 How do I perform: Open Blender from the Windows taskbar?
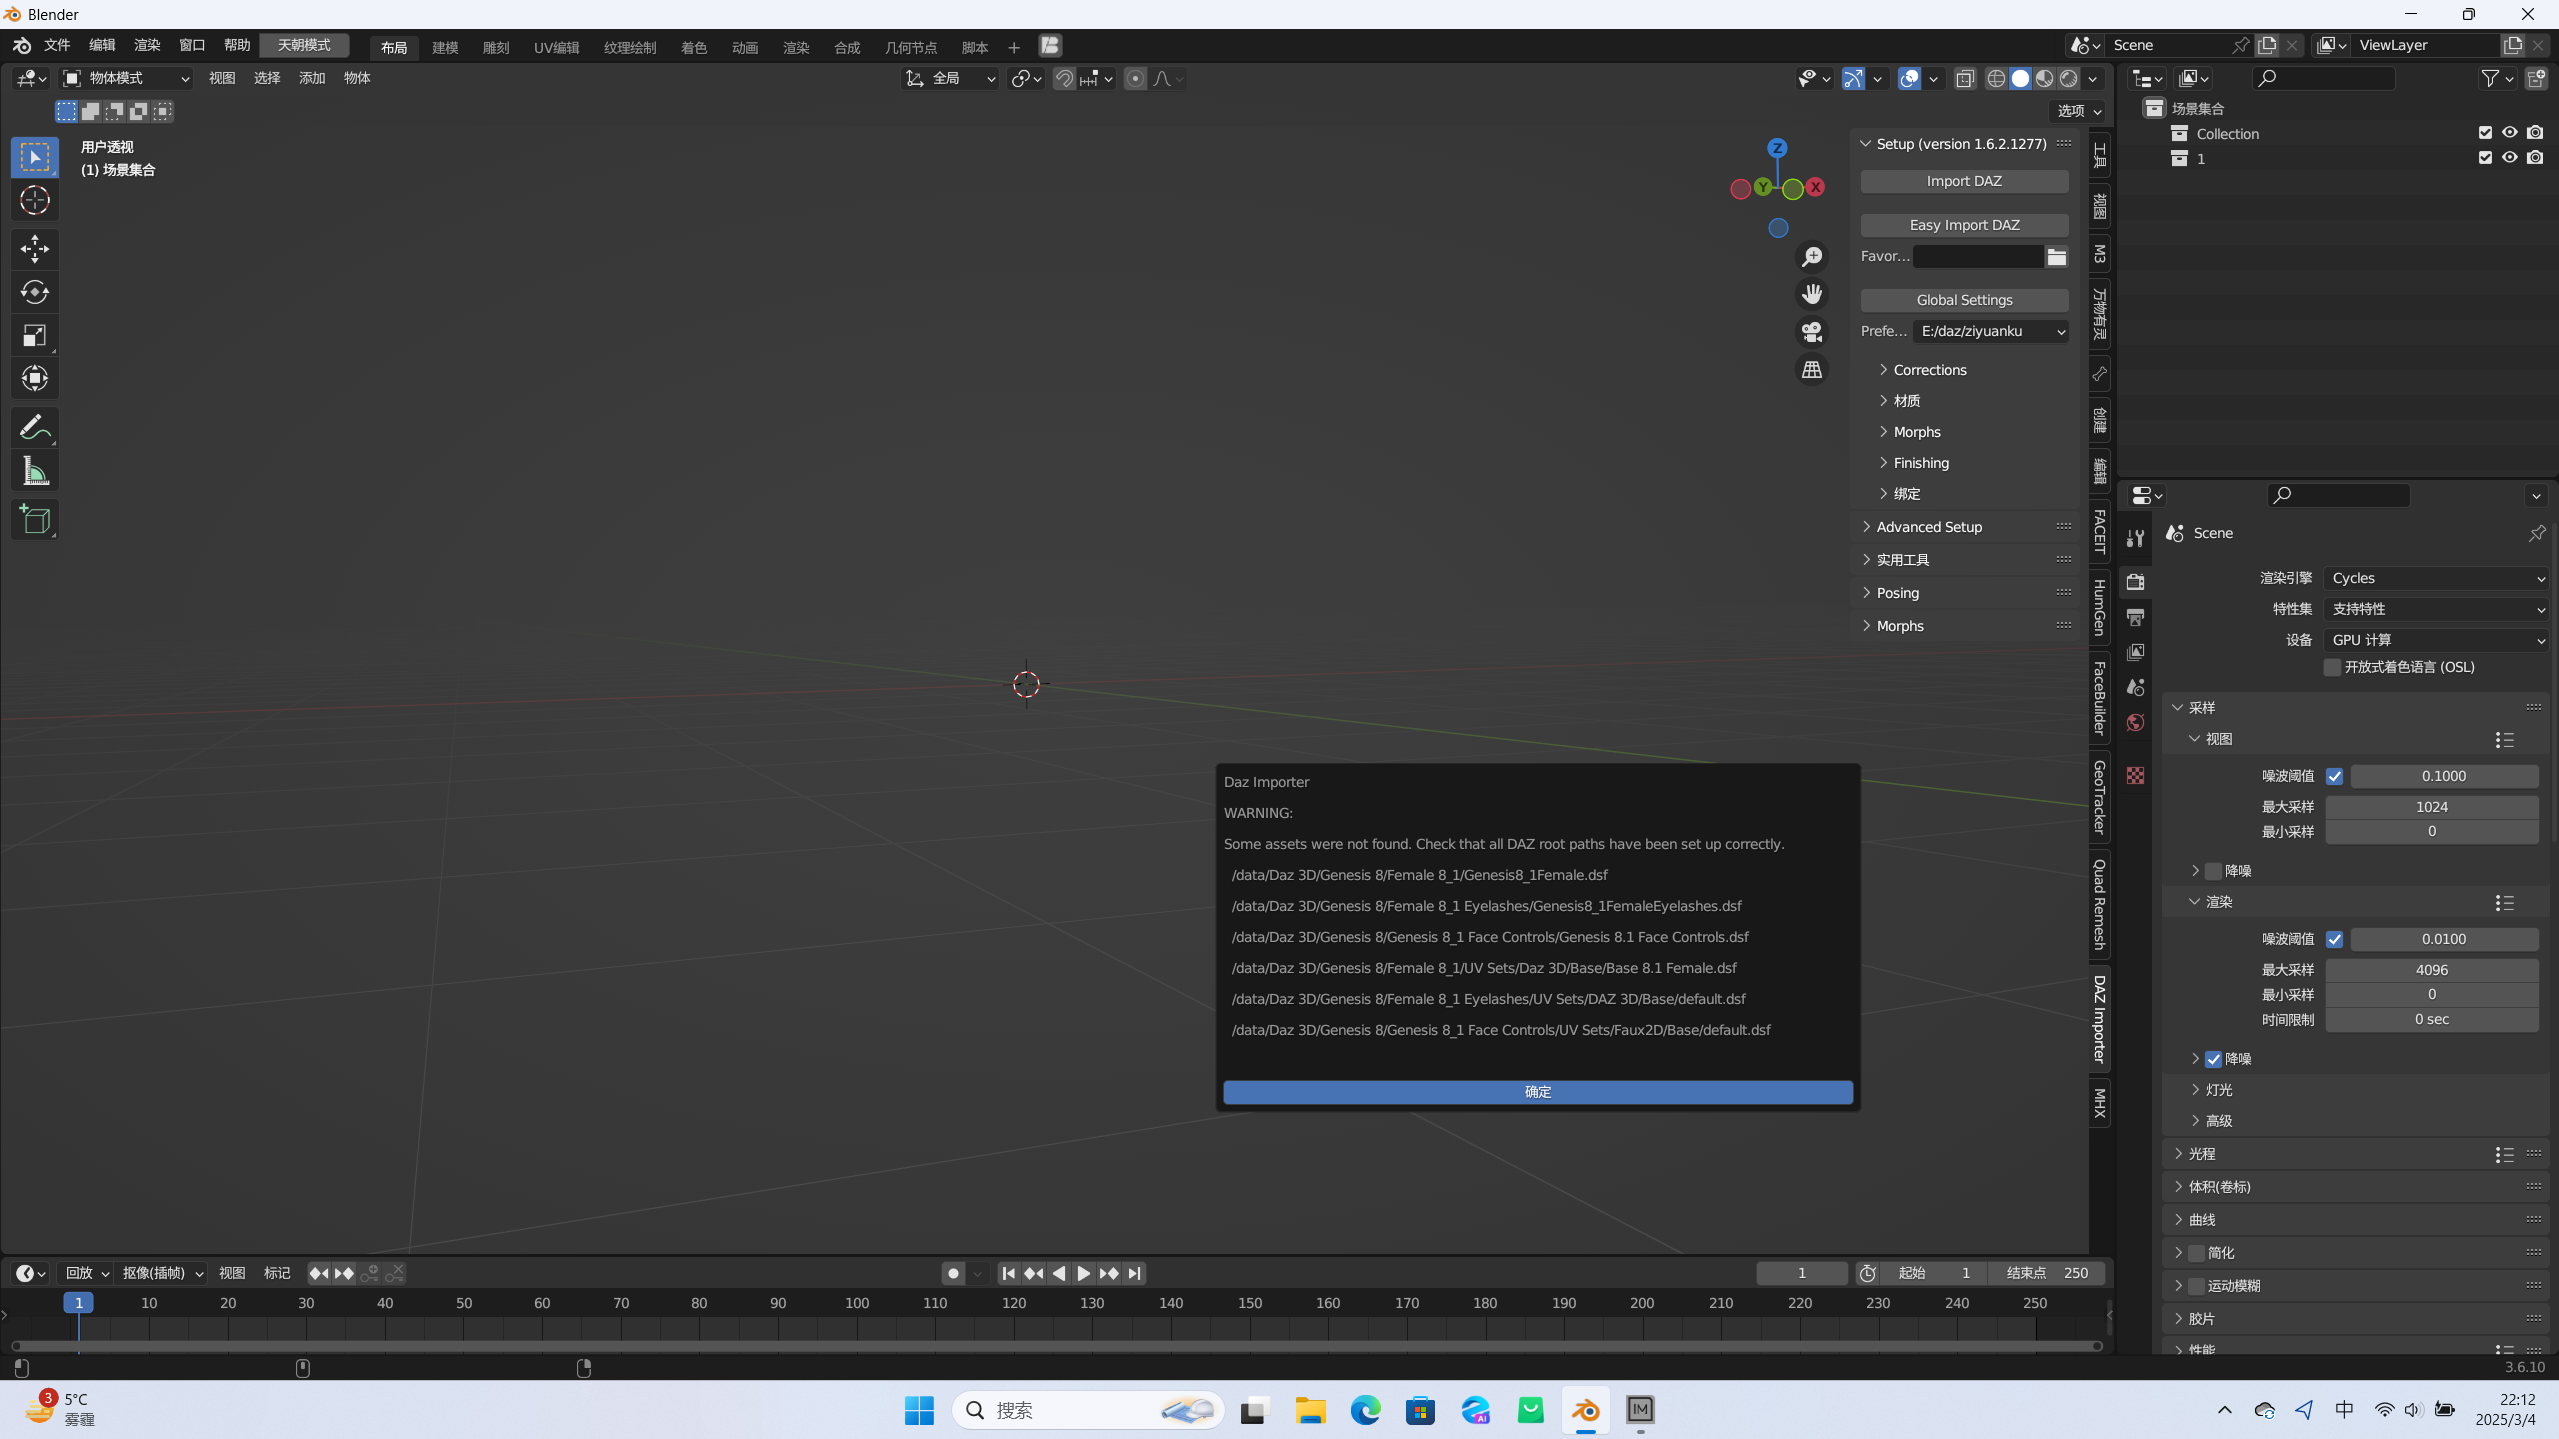pyautogui.click(x=1585, y=1410)
